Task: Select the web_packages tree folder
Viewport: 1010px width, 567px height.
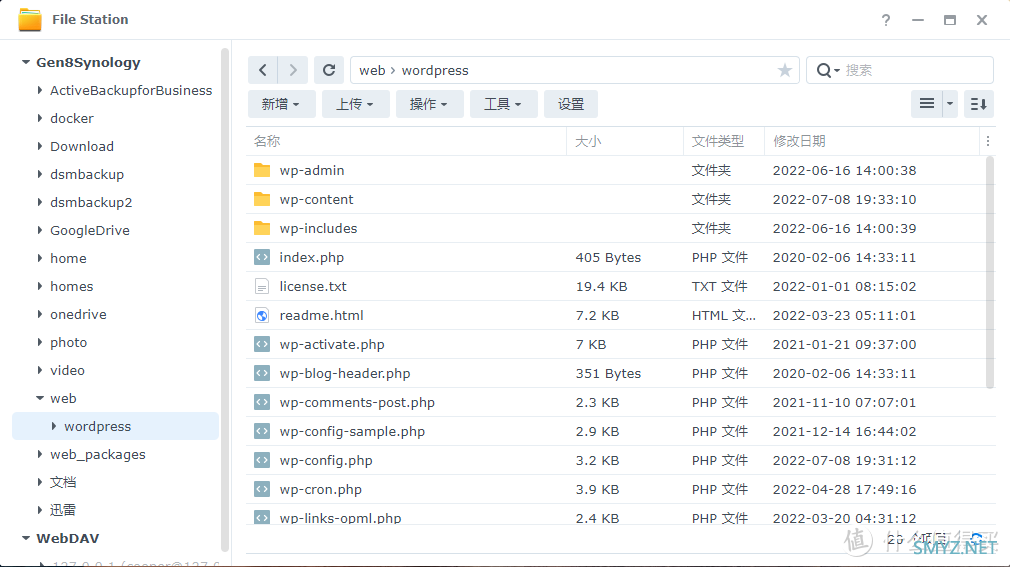Action: [98, 454]
